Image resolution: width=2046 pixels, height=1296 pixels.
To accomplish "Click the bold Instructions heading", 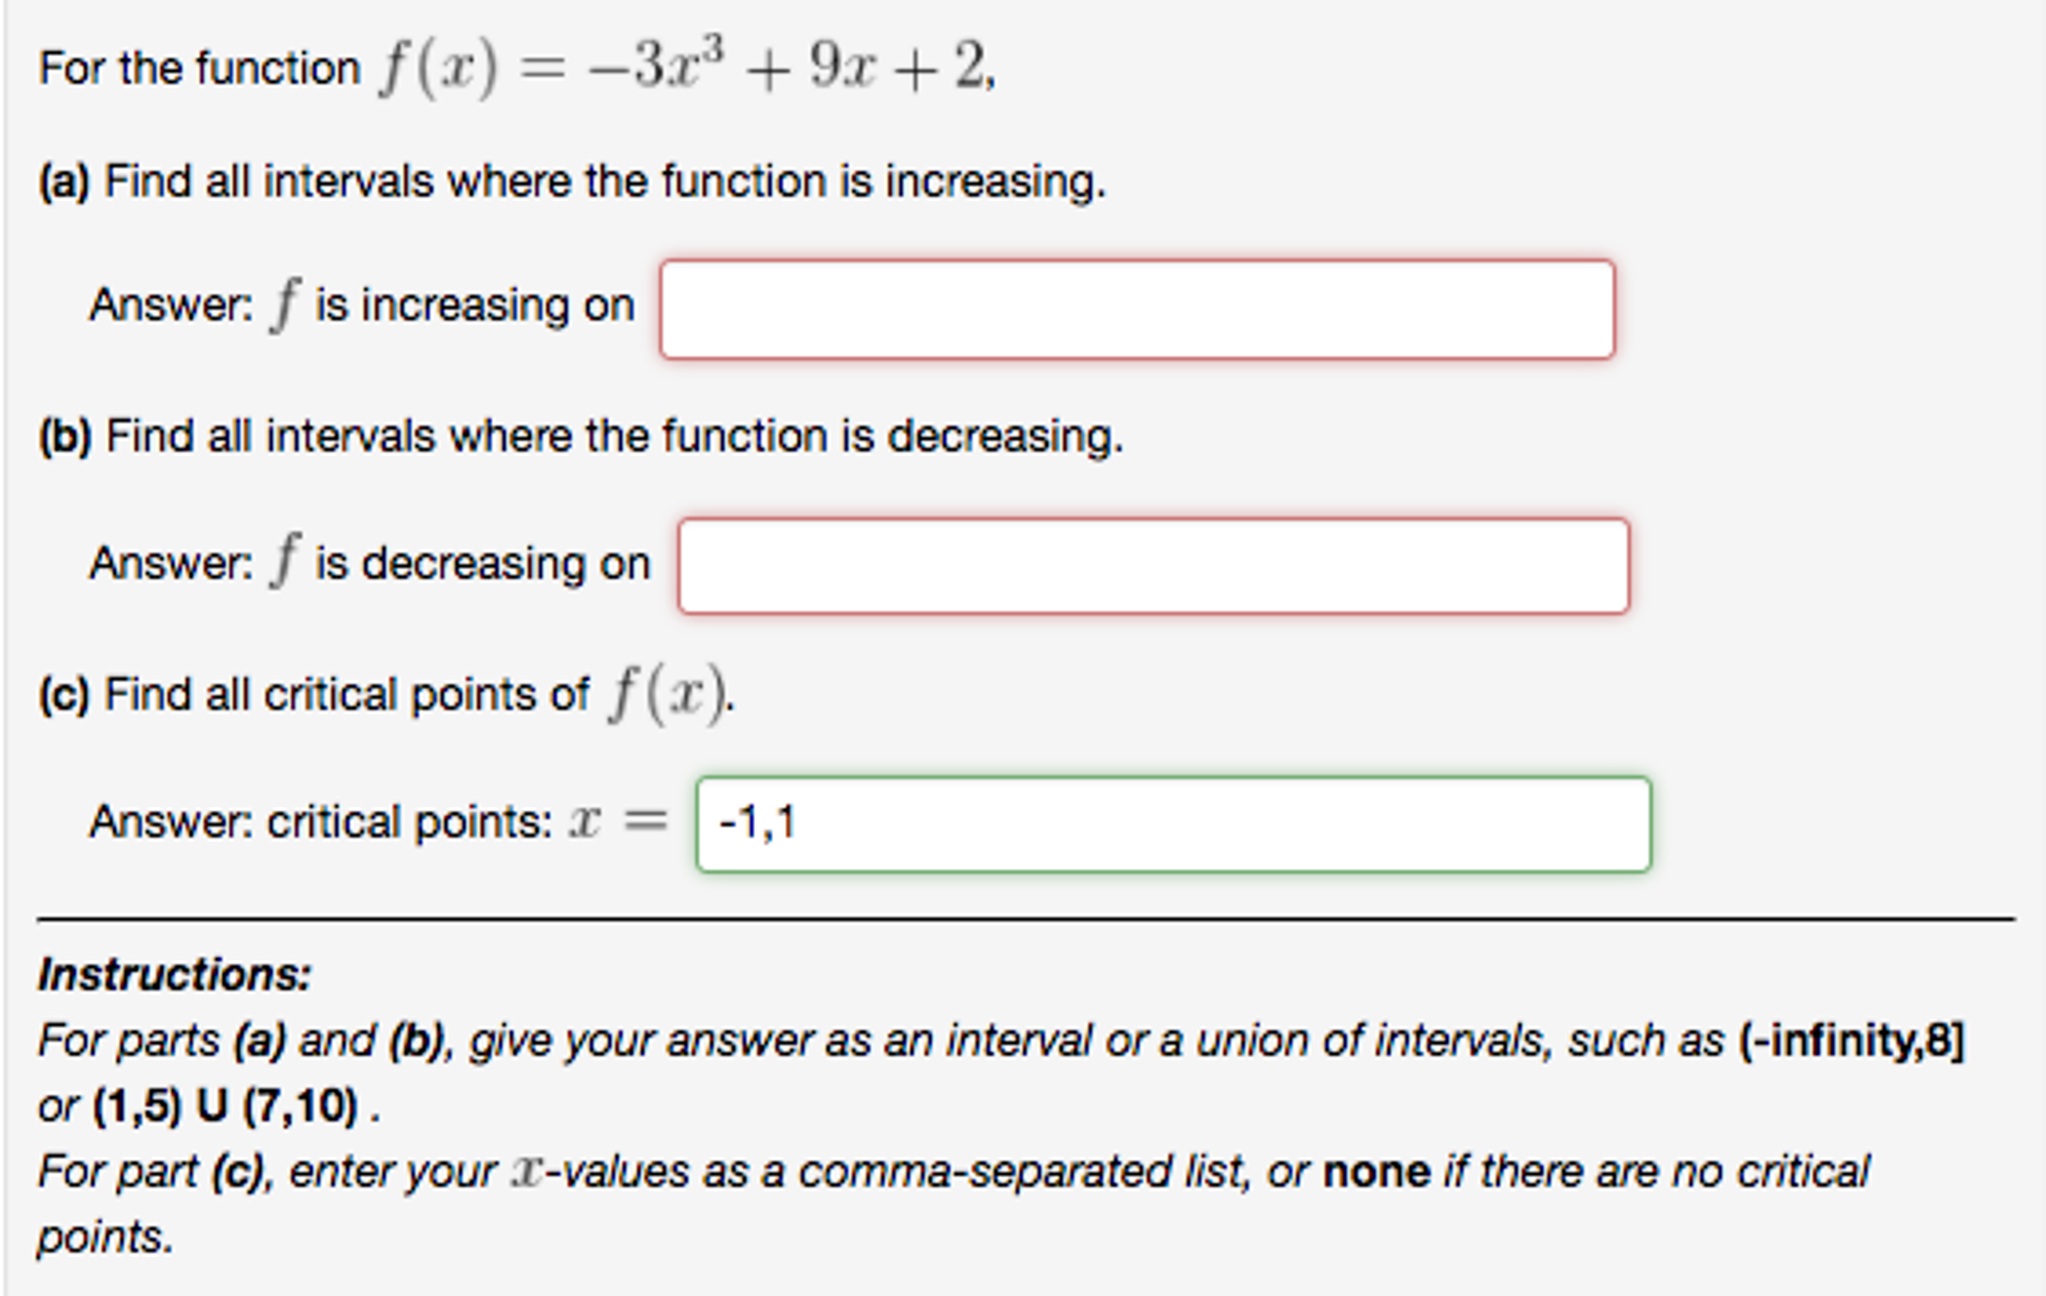I will point(175,974).
